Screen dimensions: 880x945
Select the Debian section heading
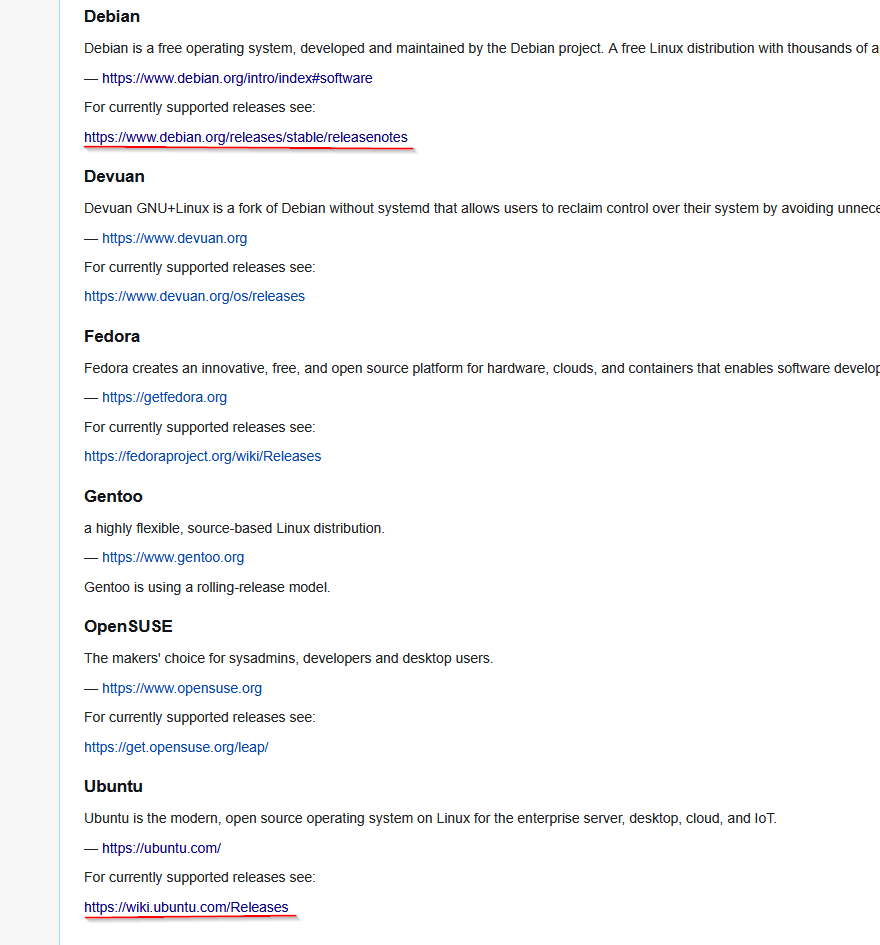112,16
